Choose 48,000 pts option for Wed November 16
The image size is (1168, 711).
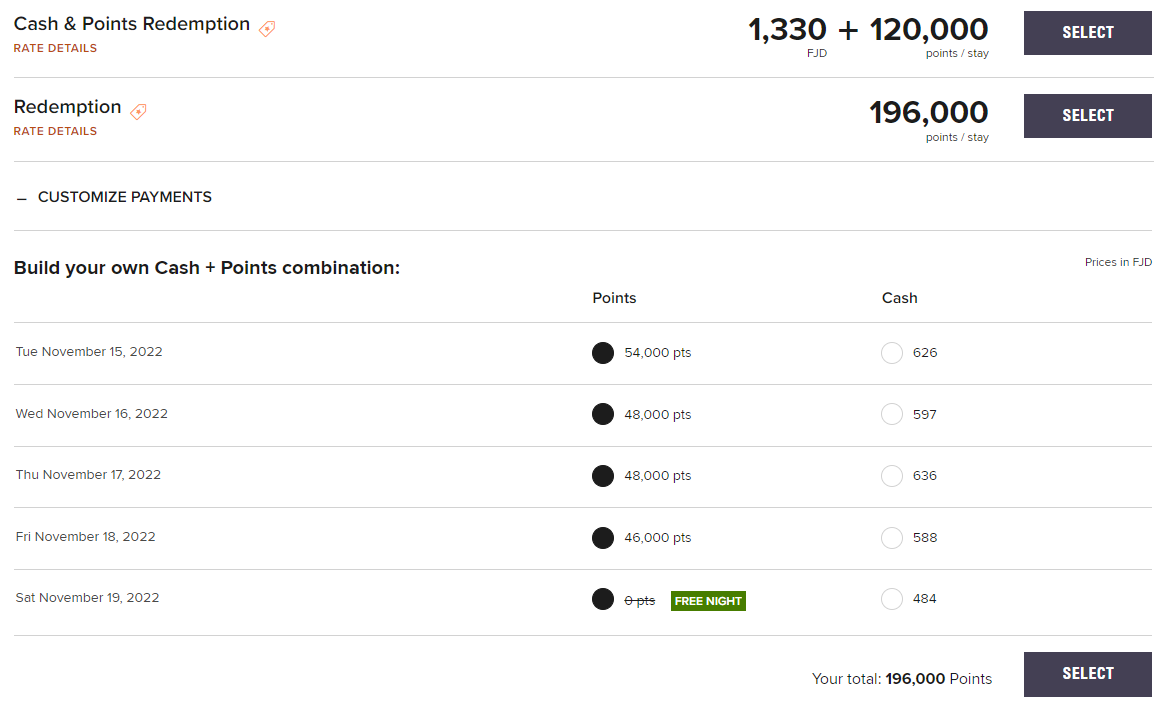(603, 414)
